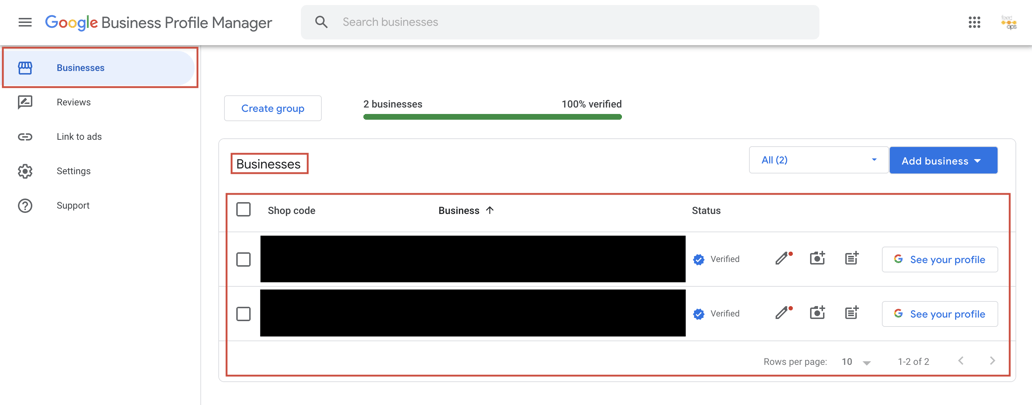Screen dimensions: 1032x405
Task: Click the Reviews sidebar icon
Action: coord(25,102)
